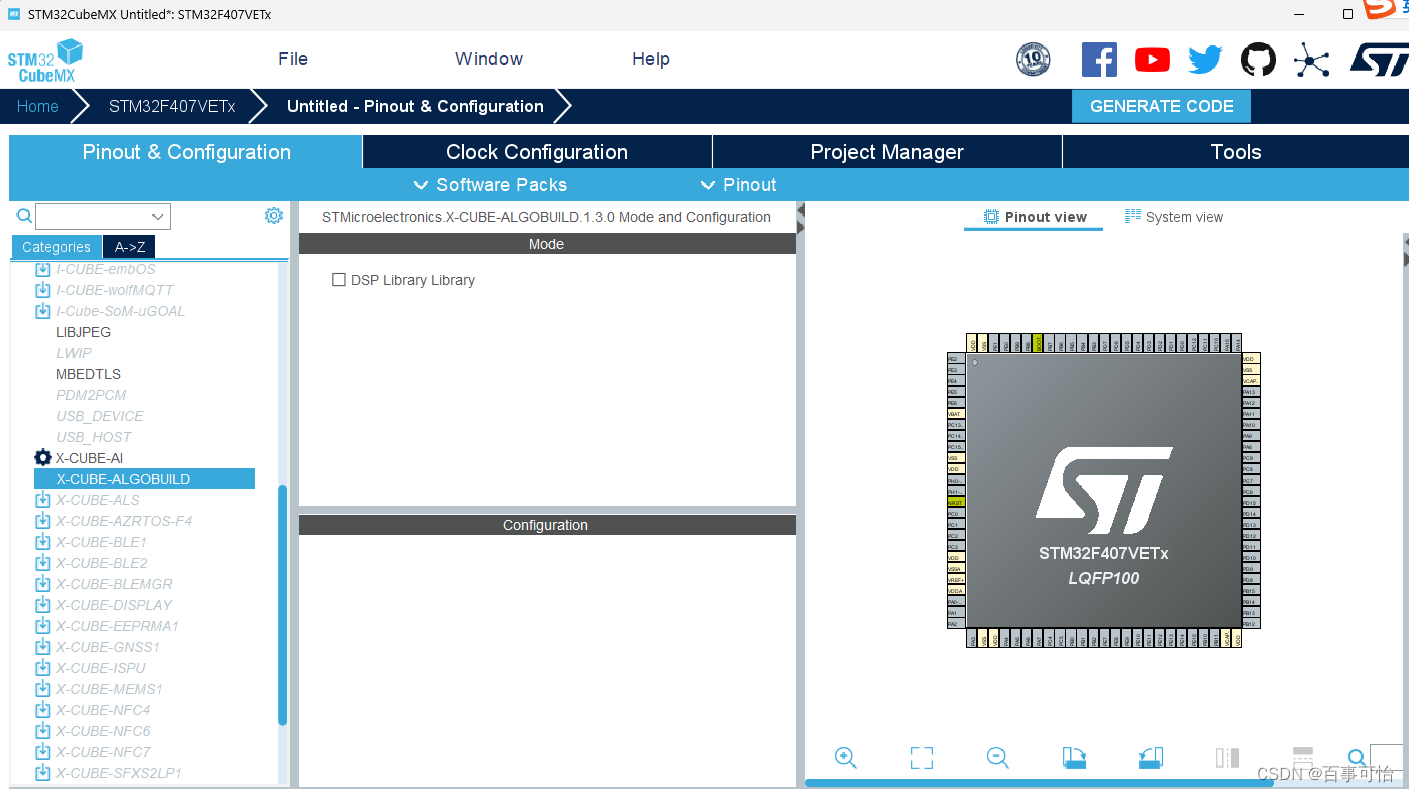Zoom in on the pinout view
Image resolution: width=1409 pixels, height=792 pixels.
(845, 758)
